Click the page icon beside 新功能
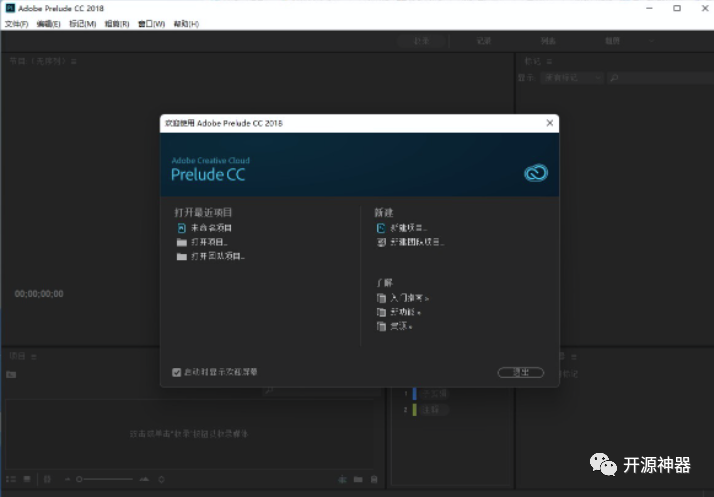The width and height of the screenshot is (714, 497). click(x=381, y=313)
